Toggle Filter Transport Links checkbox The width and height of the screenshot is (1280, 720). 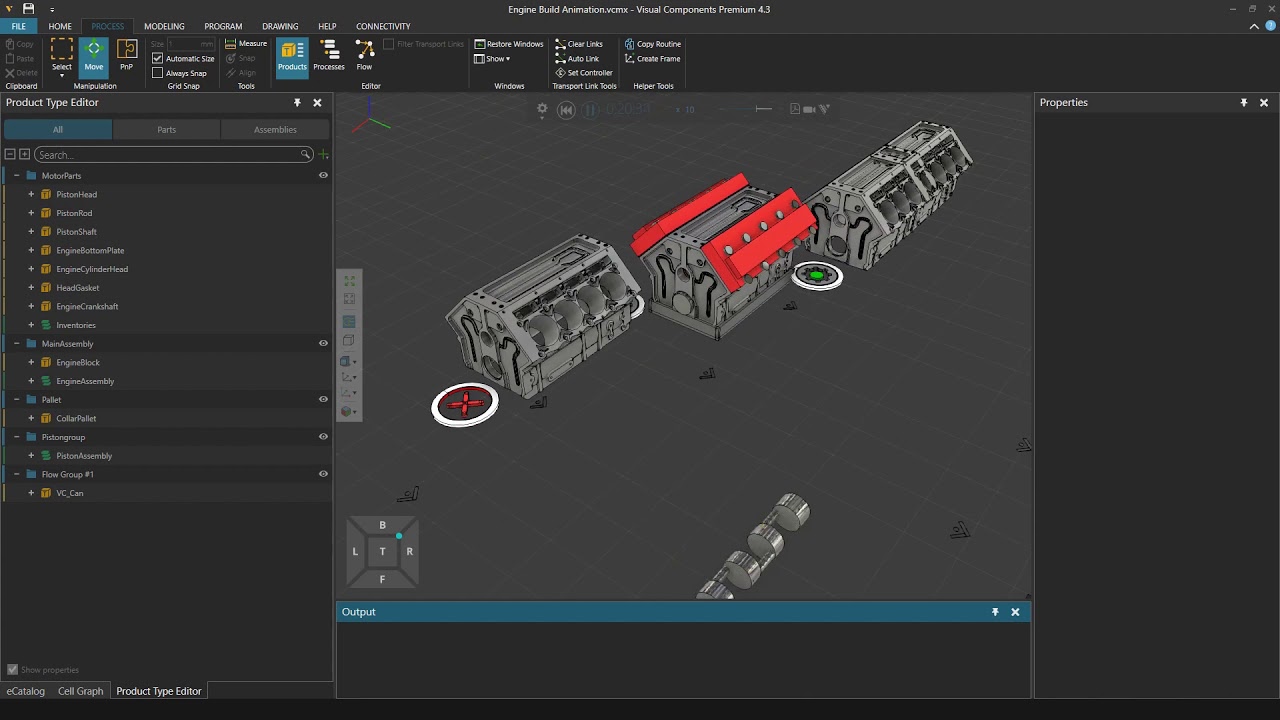(389, 44)
